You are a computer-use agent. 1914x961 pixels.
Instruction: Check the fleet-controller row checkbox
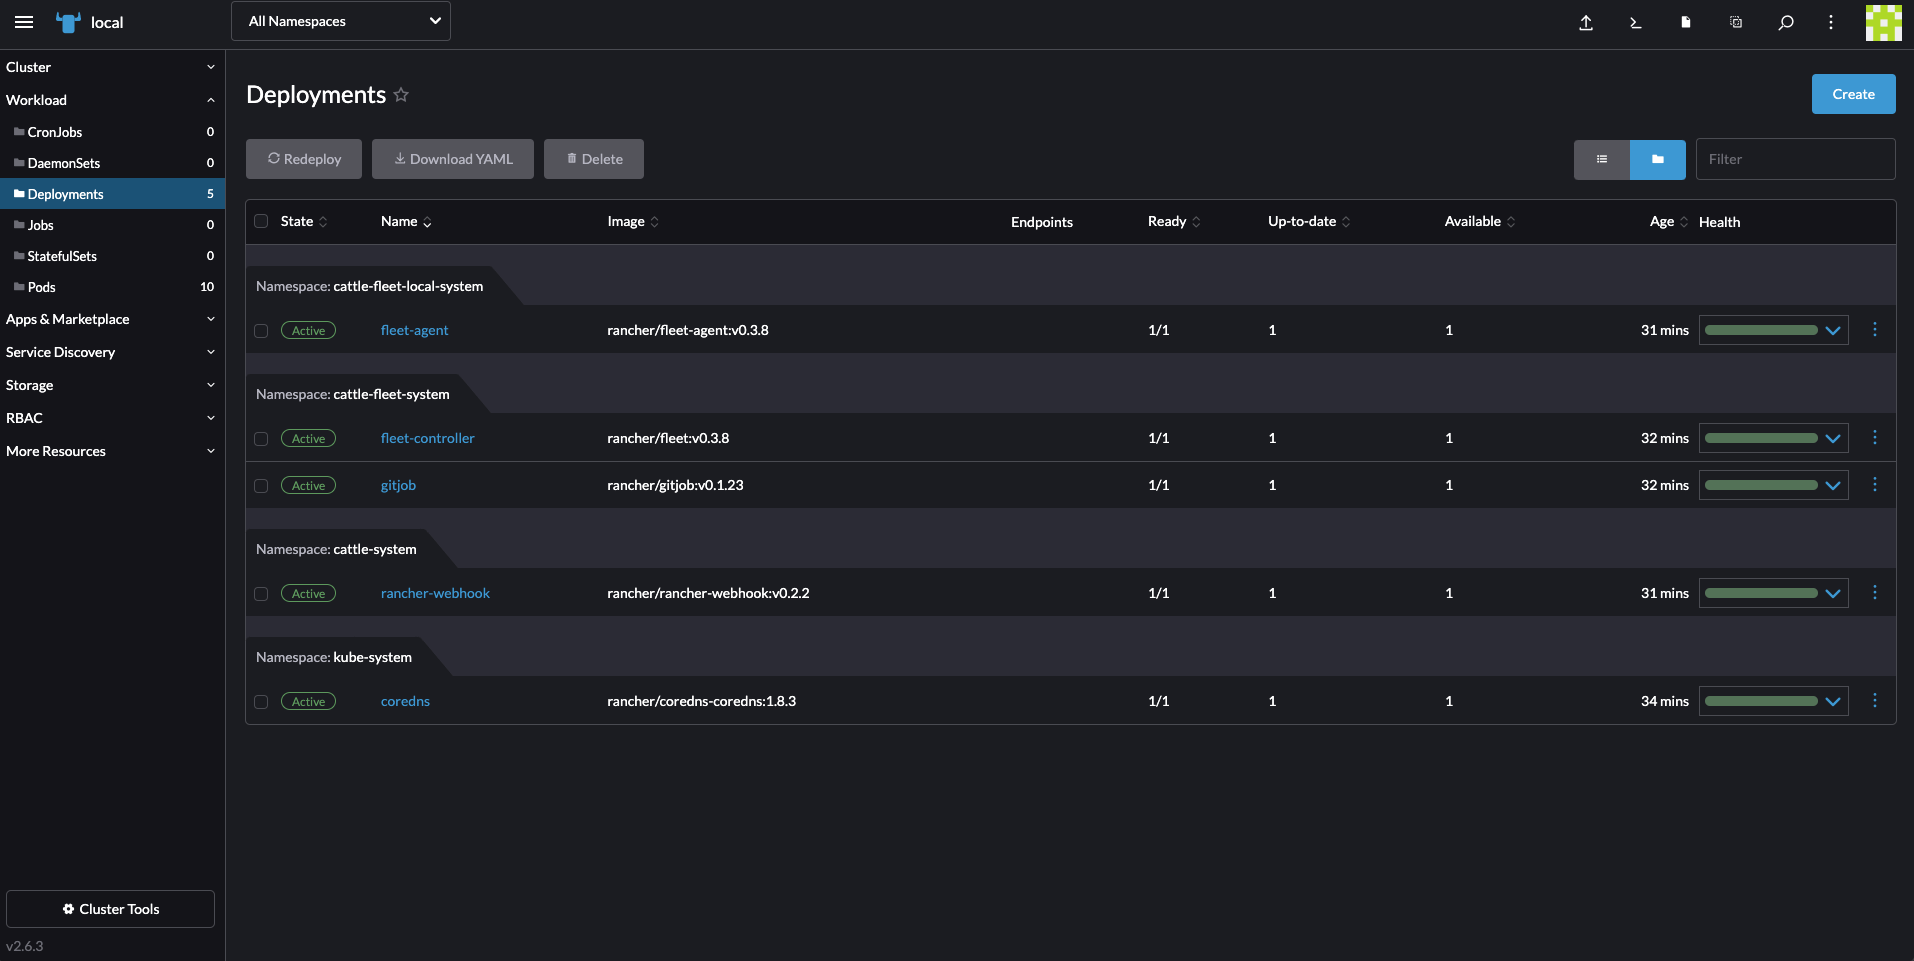261,439
